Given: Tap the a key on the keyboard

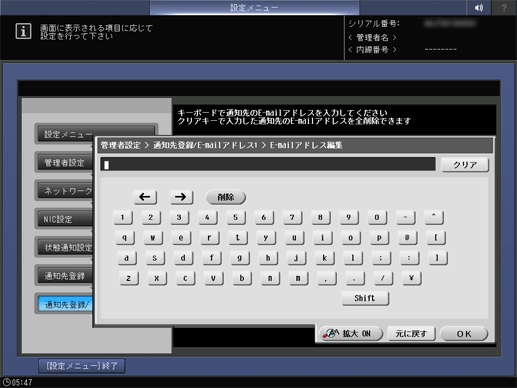Looking at the screenshot, I should click(127, 258).
